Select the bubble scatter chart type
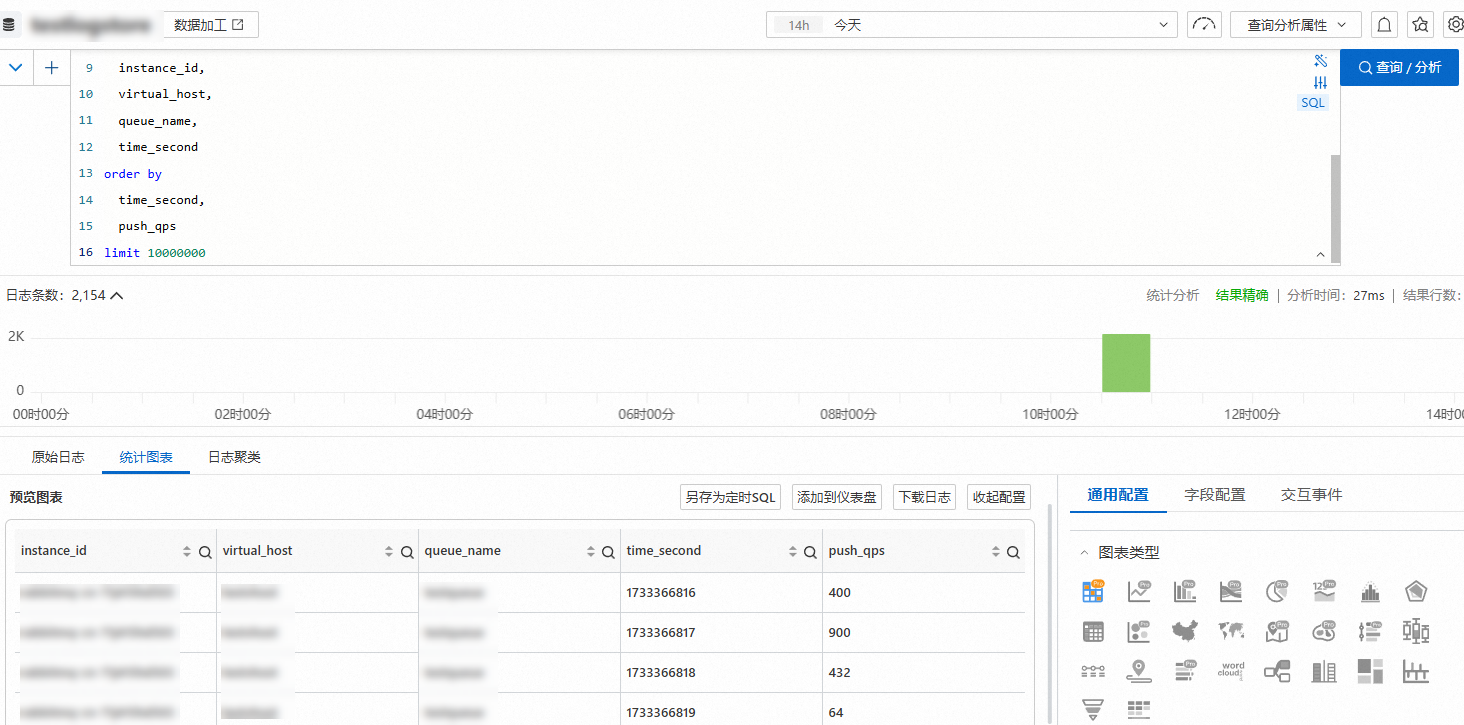The height and width of the screenshot is (725, 1464). pos(1139,631)
